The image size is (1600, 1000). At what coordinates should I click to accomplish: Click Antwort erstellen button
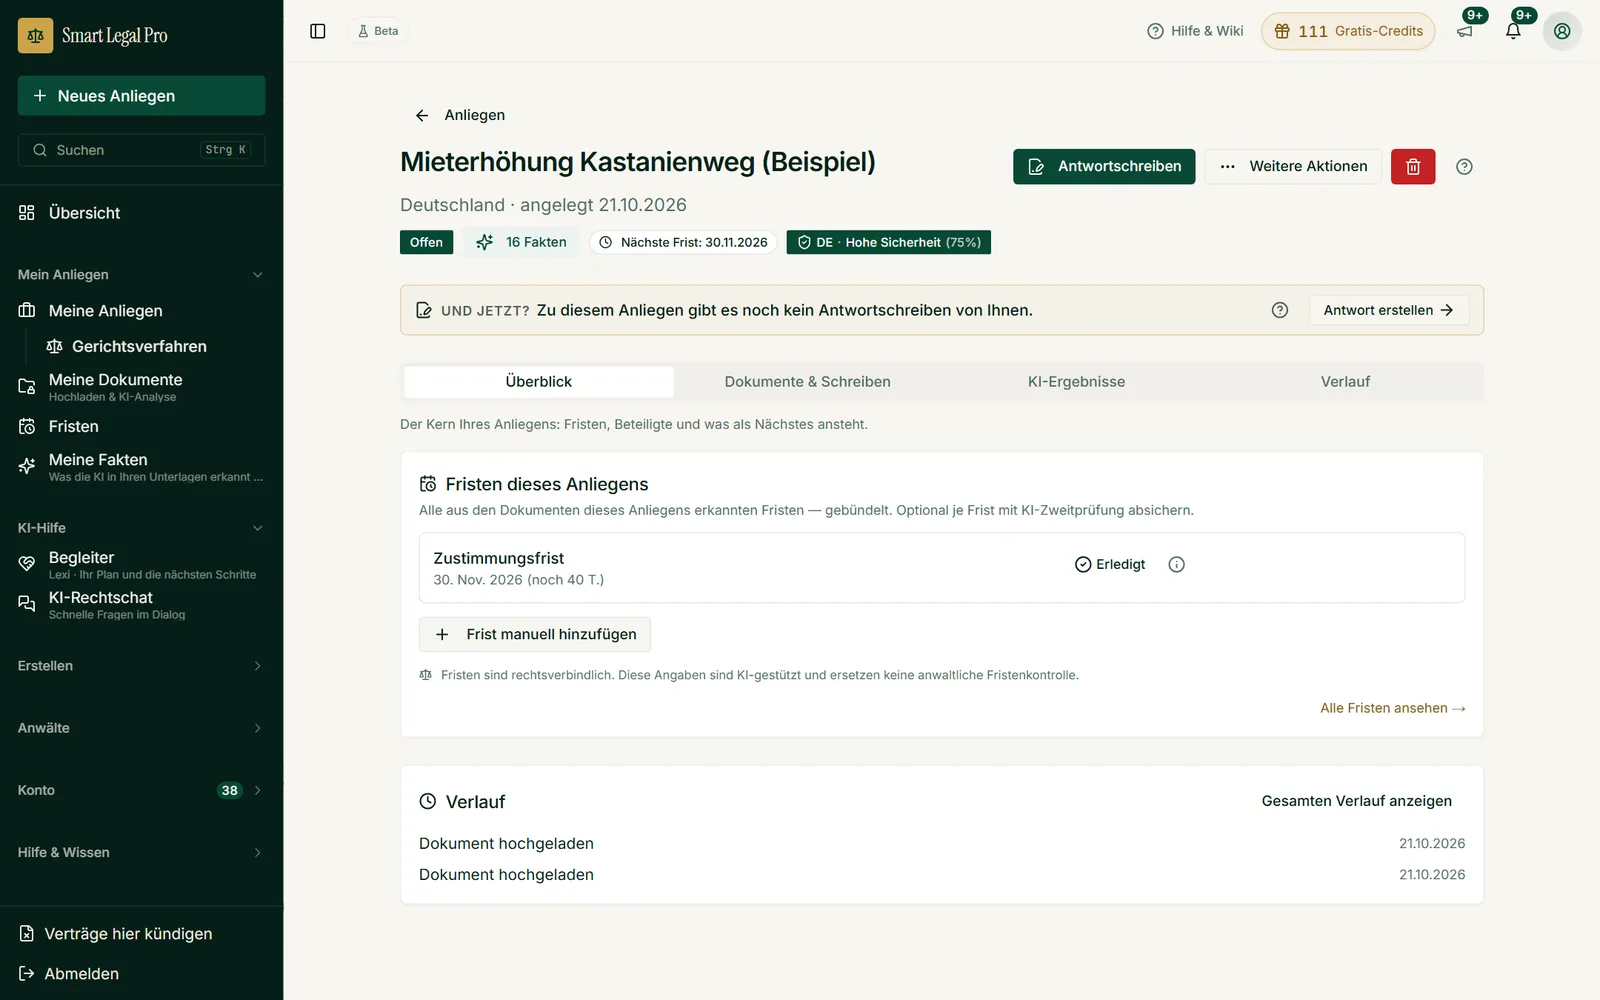point(1389,310)
